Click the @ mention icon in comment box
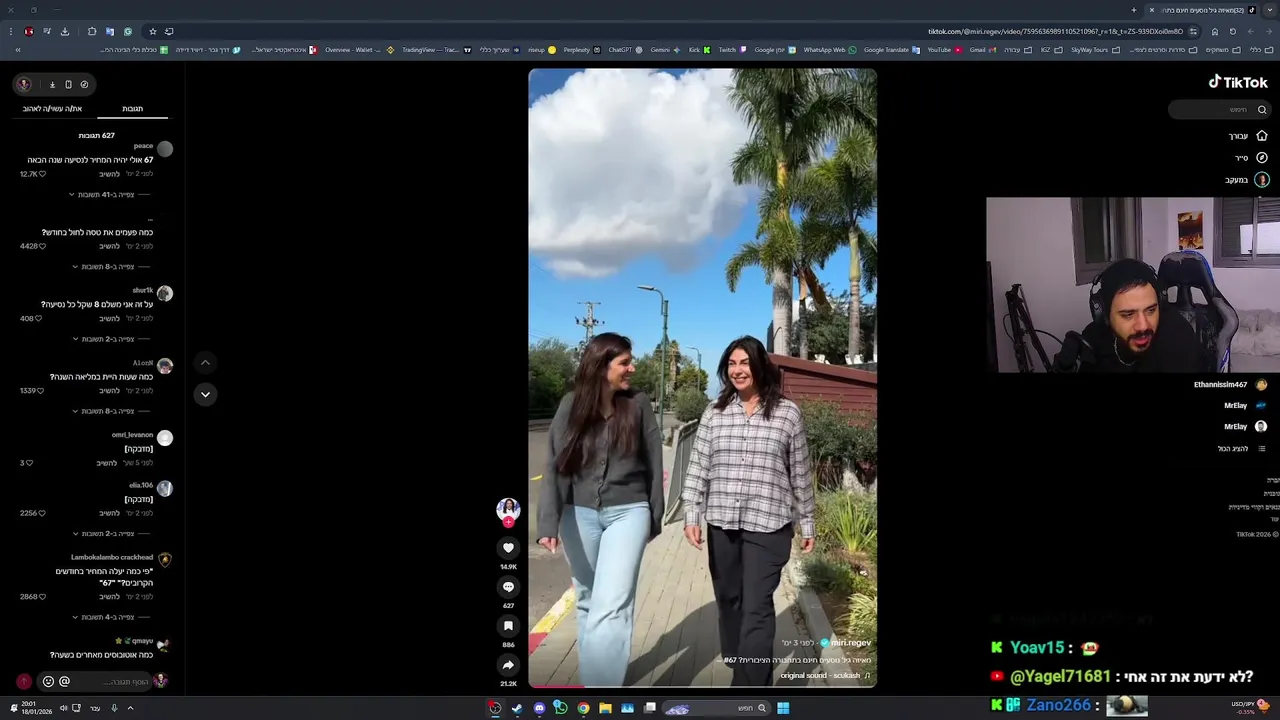 tap(64, 681)
